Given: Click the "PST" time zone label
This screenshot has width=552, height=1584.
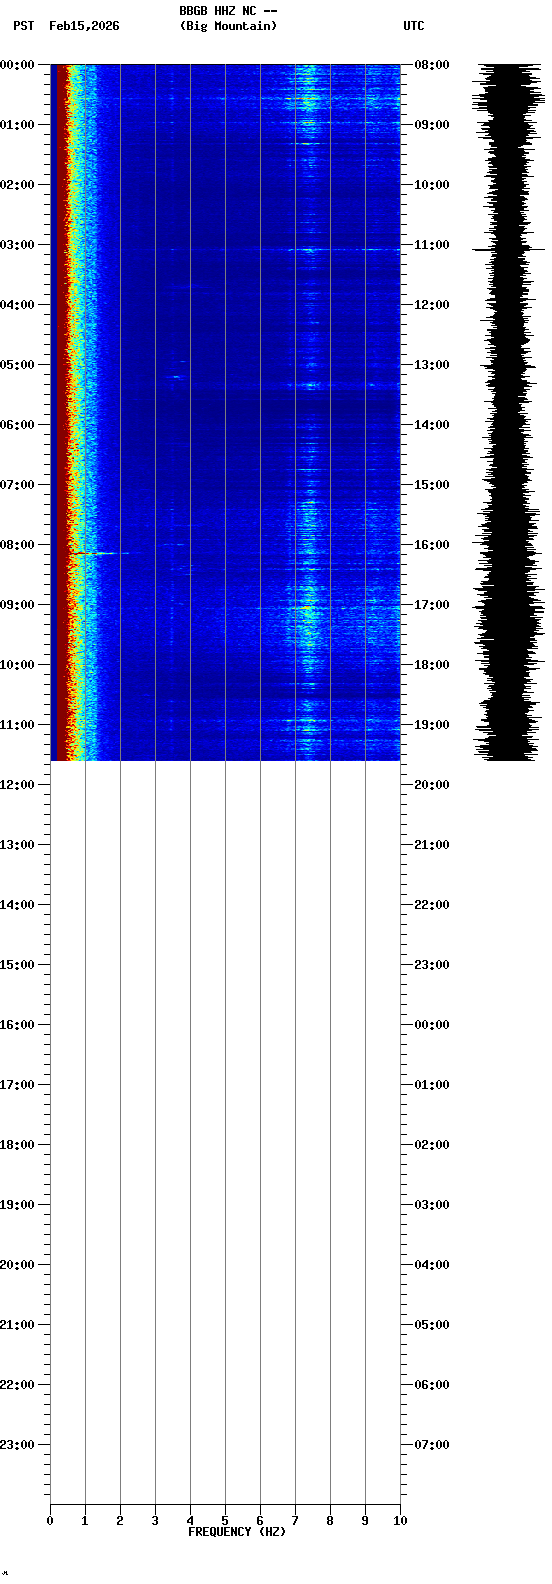Looking at the screenshot, I should pyautogui.click(x=23, y=26).
